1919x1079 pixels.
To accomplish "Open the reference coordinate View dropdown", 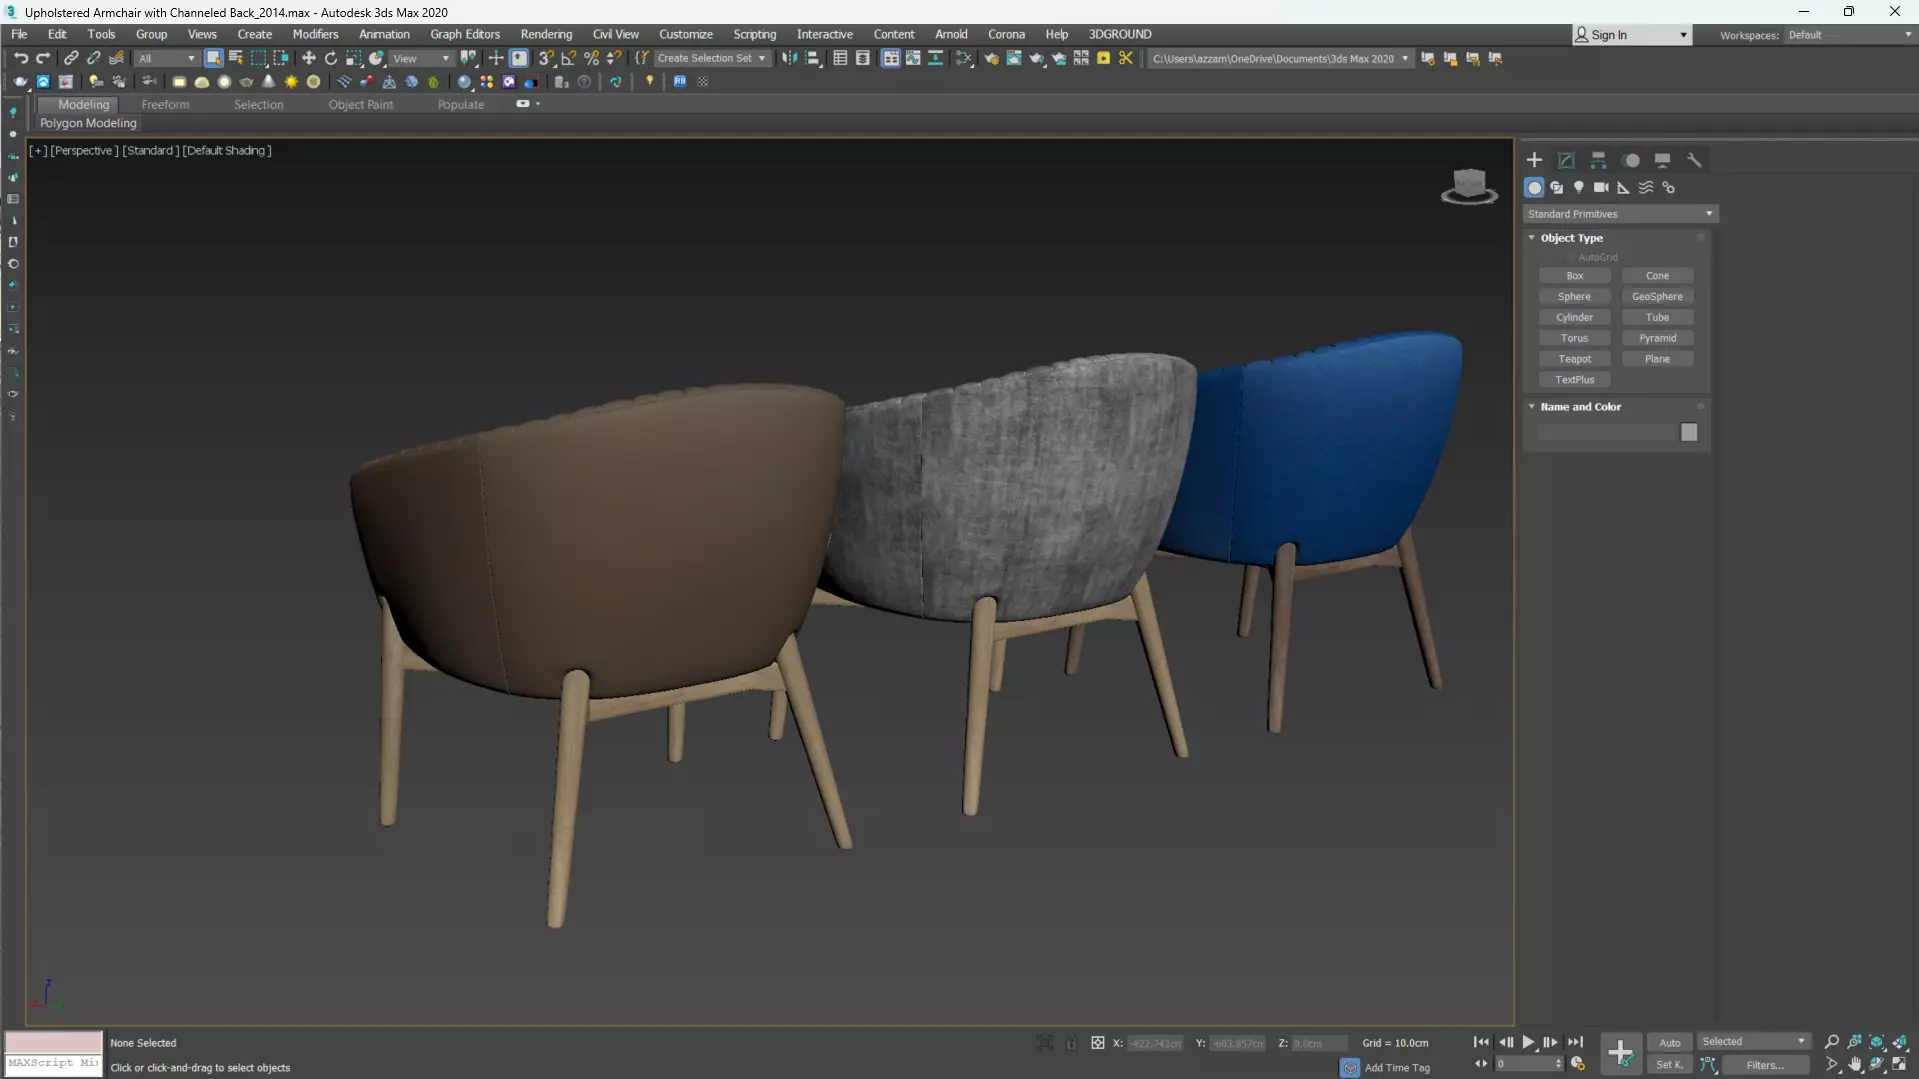I will [x=421, y=58].
